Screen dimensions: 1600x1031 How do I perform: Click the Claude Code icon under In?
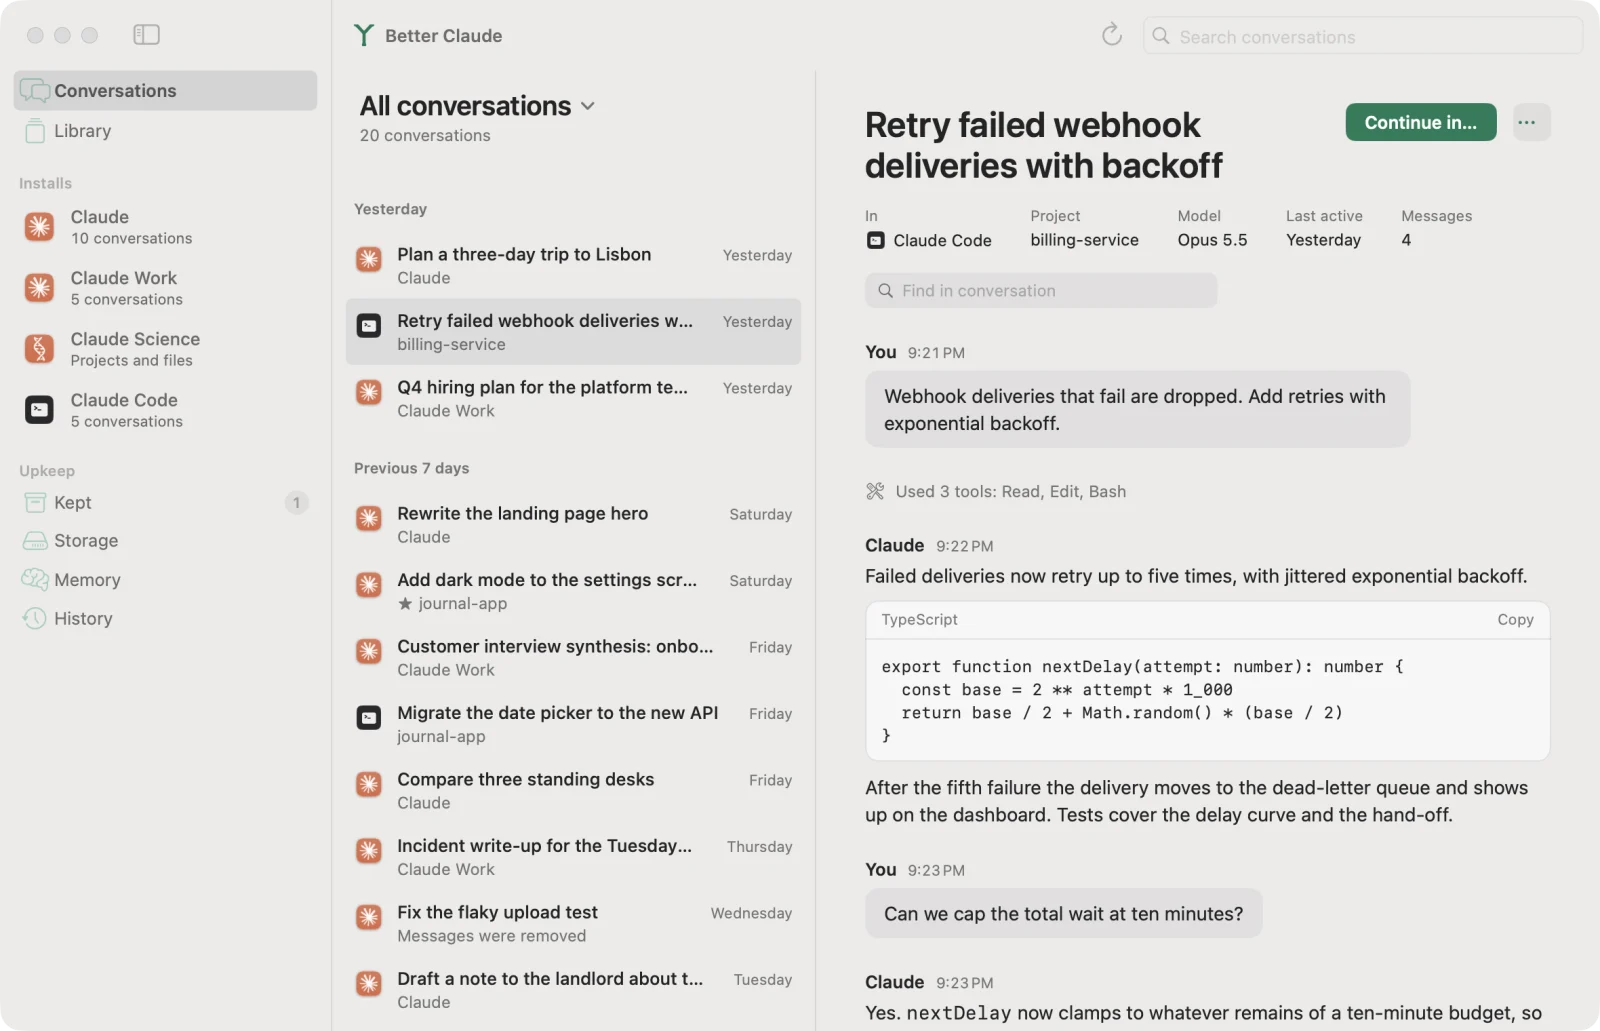(876, 240)
